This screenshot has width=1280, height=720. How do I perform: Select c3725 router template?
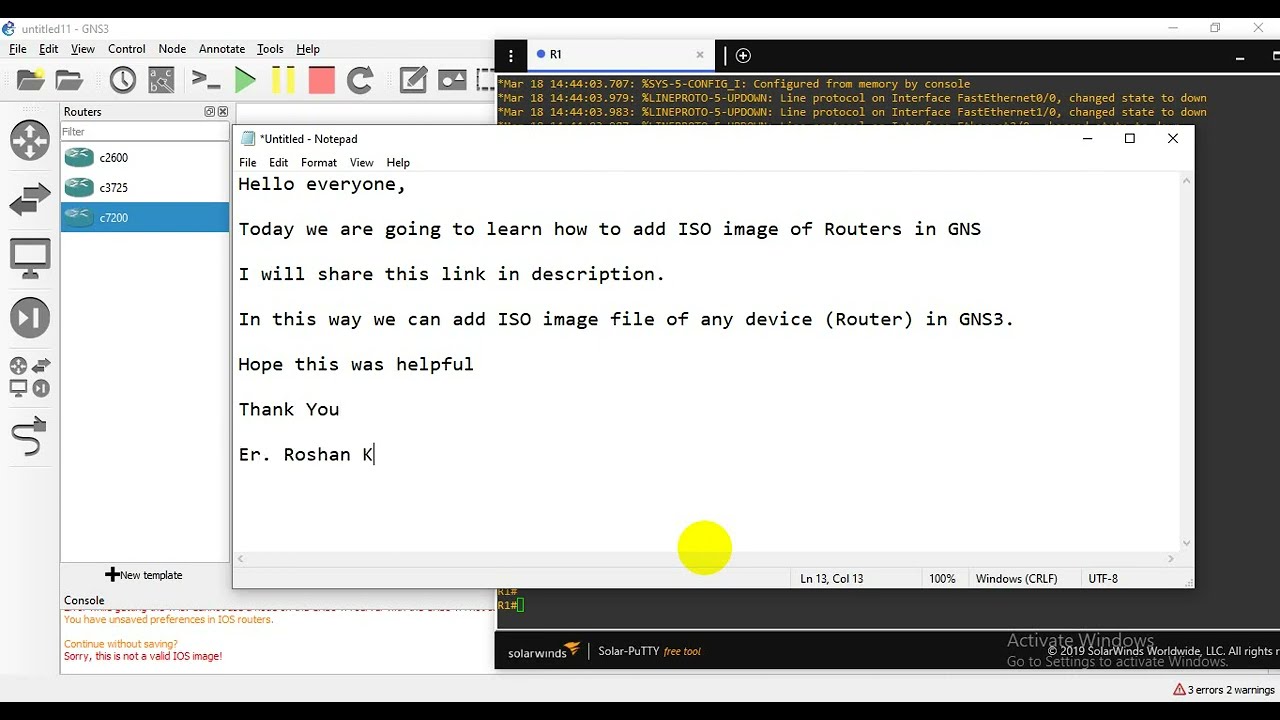point(145,187)
